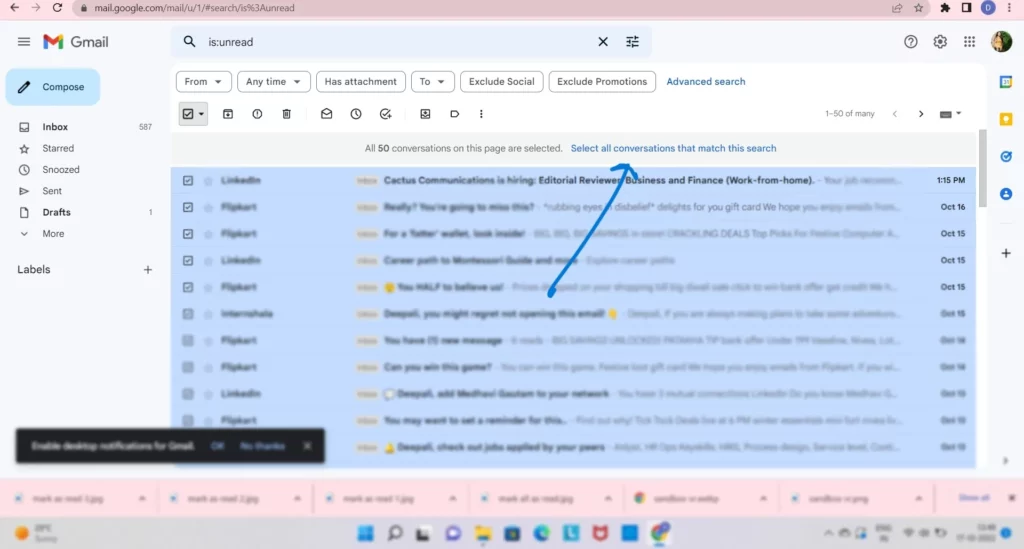Image resolution: width=1024 pixels, height=549 pixels.
Task: Archive the selected conversations
Action: pyautogui.click(x=228, y=114)
